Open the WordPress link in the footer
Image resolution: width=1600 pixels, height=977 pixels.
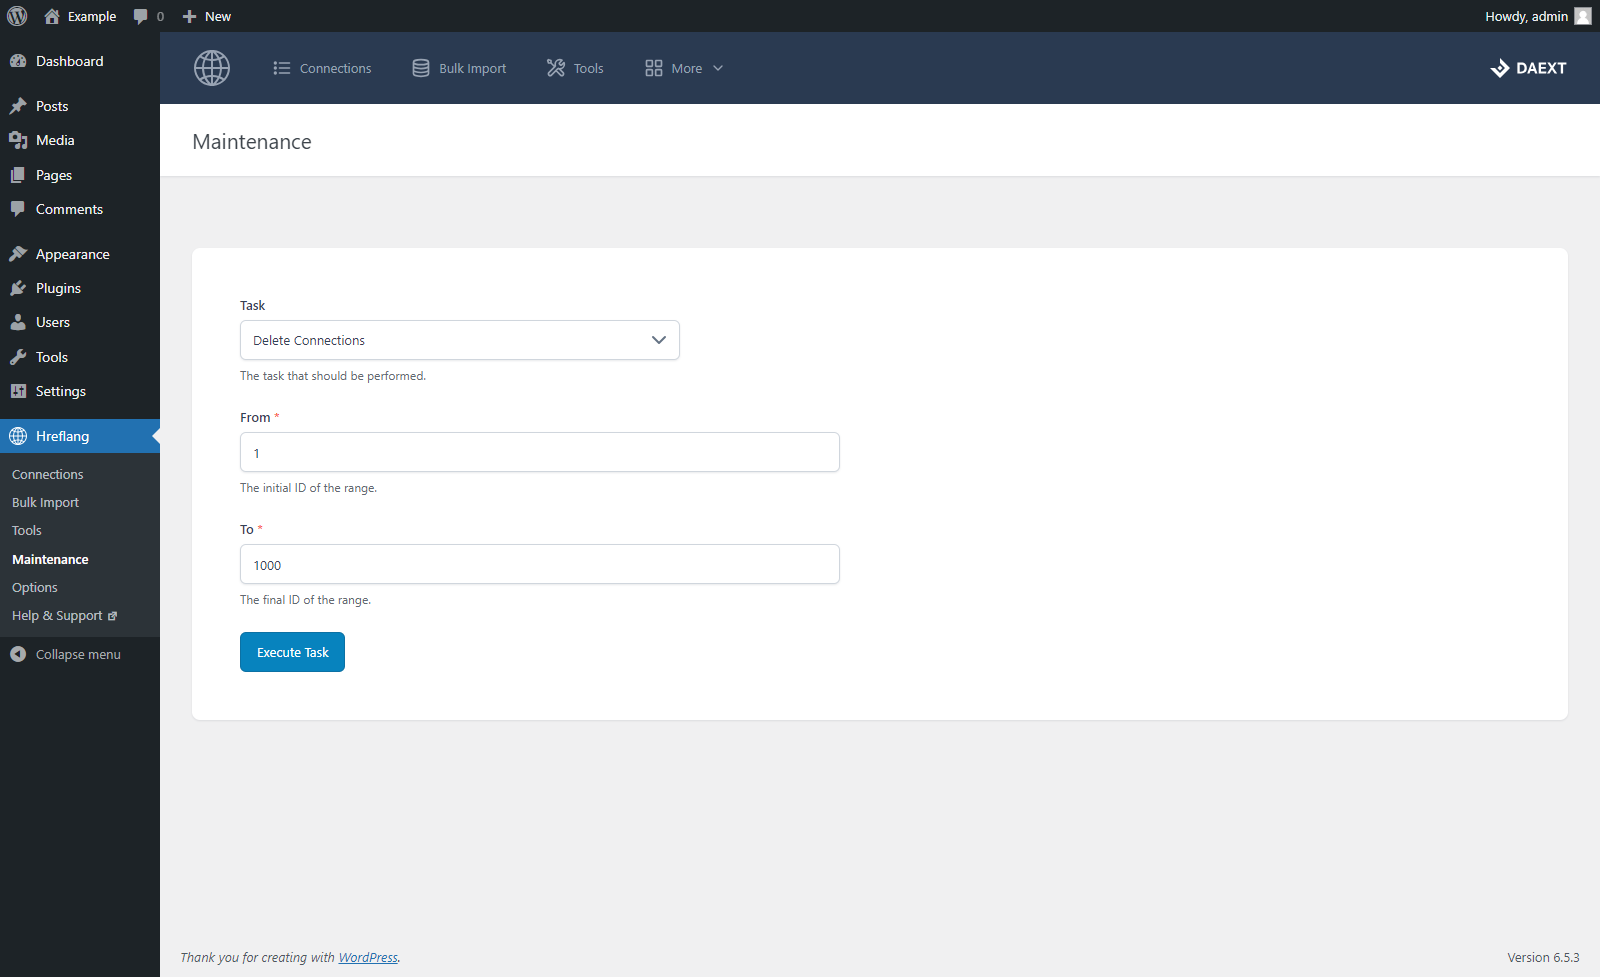click(368, 957)
